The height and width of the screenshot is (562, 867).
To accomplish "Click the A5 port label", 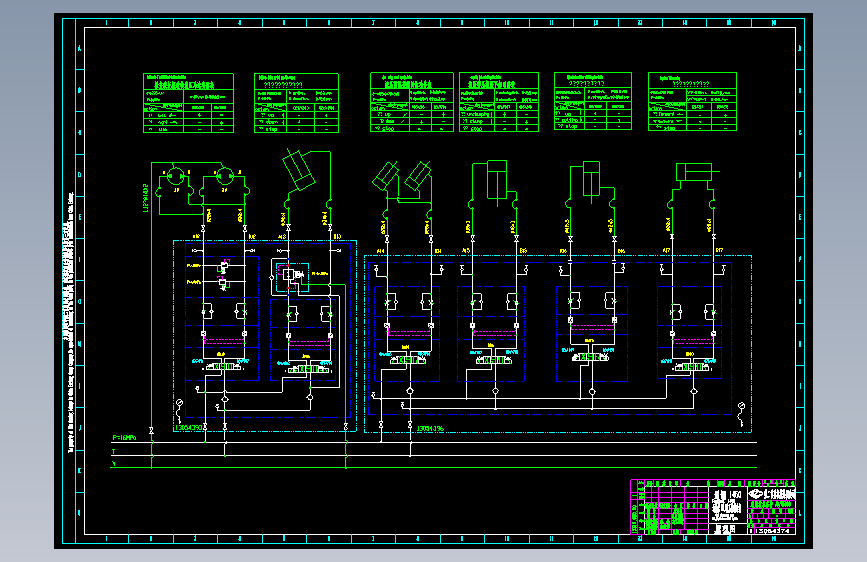I will pos(466,251).
